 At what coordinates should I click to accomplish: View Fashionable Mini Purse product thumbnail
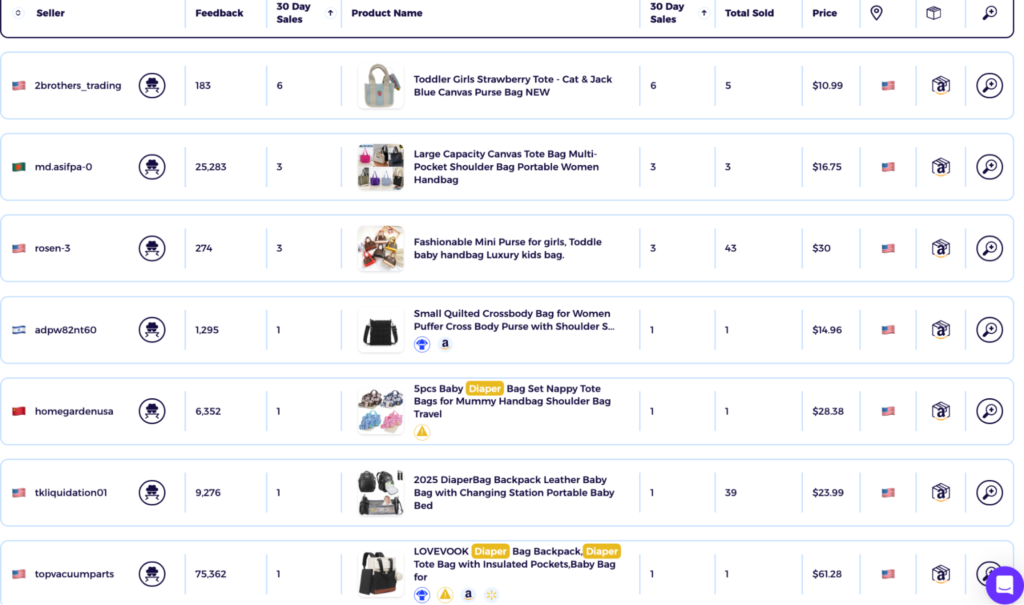tap(381, 248)
